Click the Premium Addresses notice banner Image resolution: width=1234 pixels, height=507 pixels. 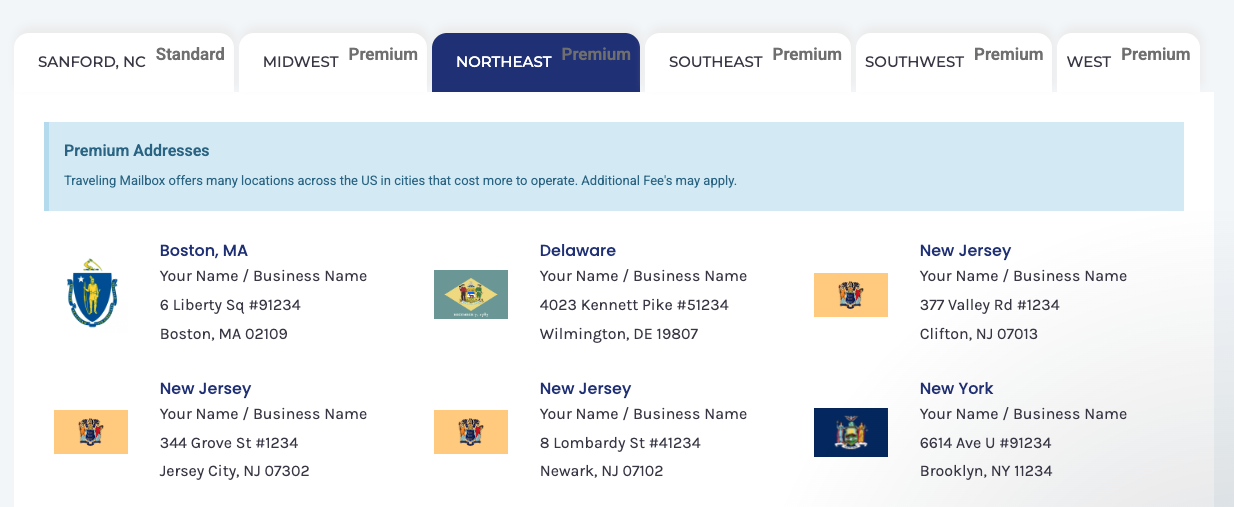pyautogui.click(x=614, y=166)
